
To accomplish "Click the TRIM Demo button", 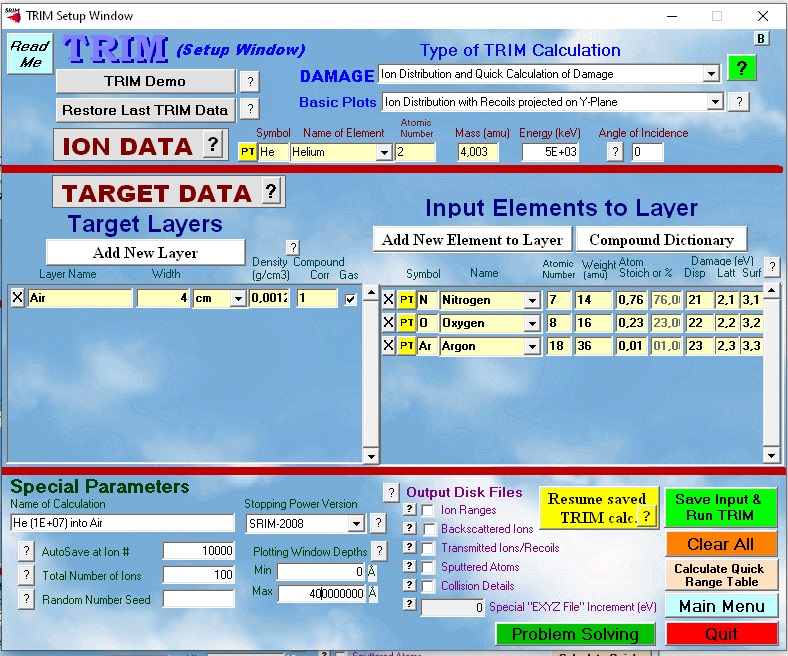I will point(145,81).
